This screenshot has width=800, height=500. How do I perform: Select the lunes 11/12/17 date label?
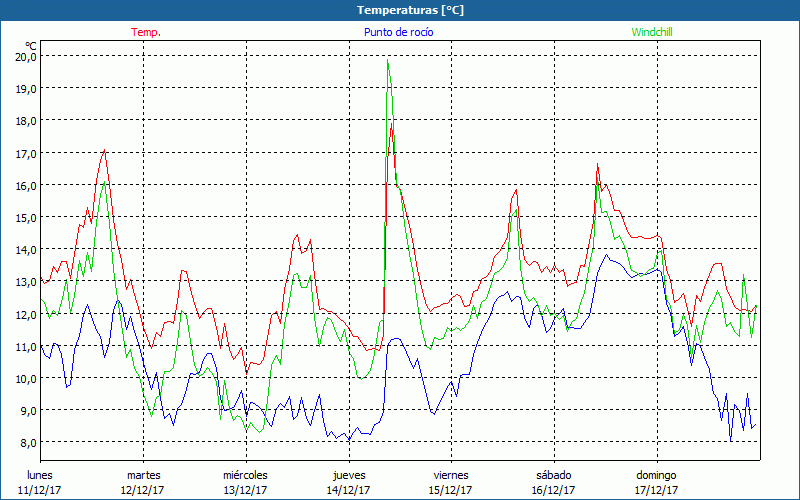39,482
